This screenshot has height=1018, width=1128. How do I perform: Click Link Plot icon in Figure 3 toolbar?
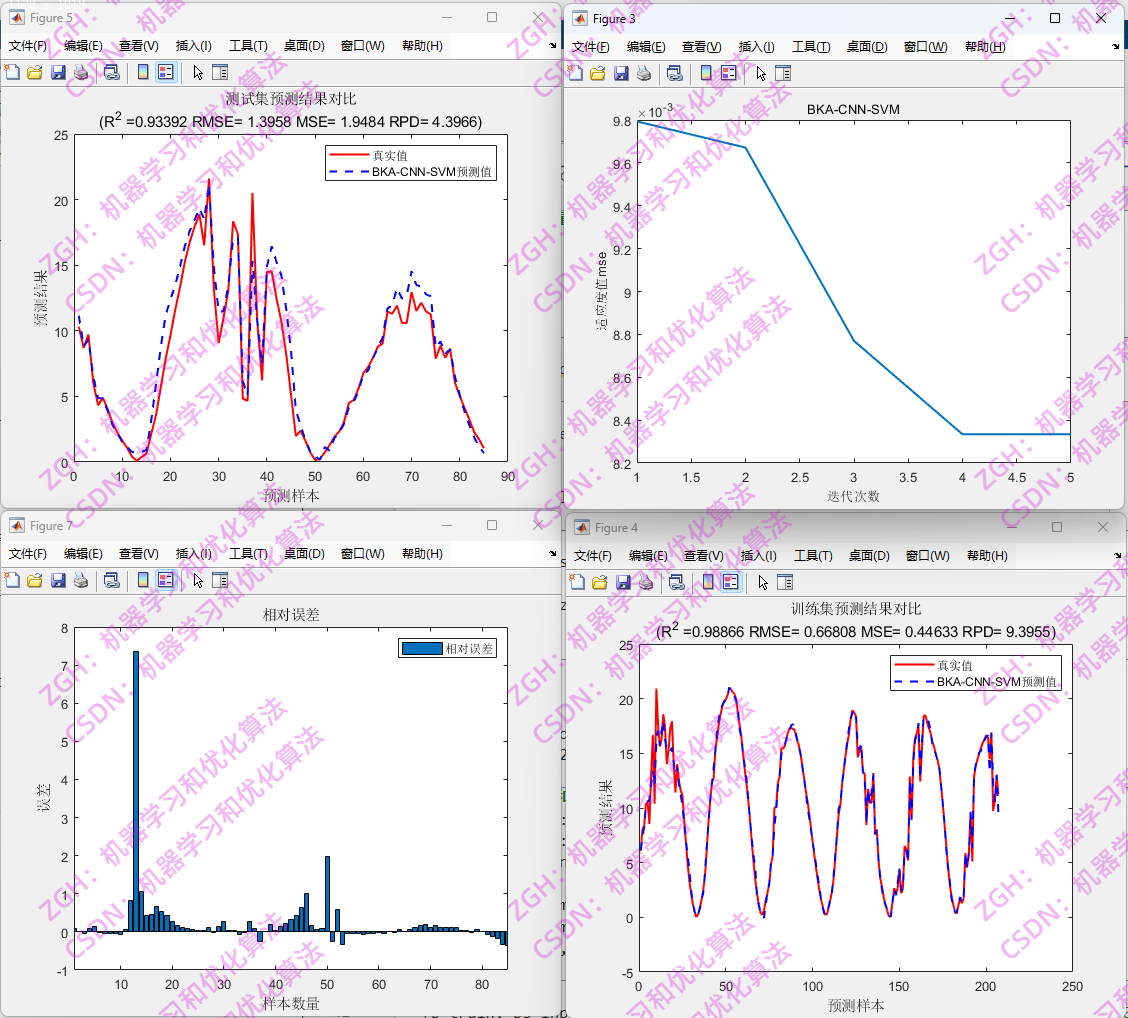[x=675, y=73]
